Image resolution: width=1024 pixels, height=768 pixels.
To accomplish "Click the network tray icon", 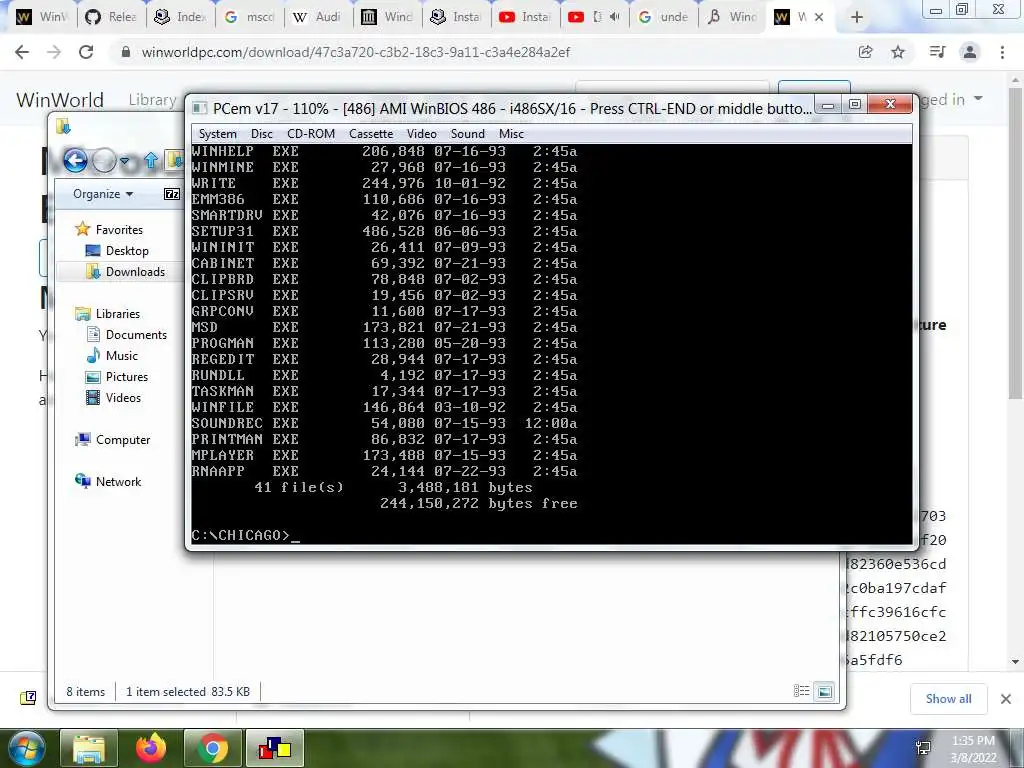I will 923,748.
